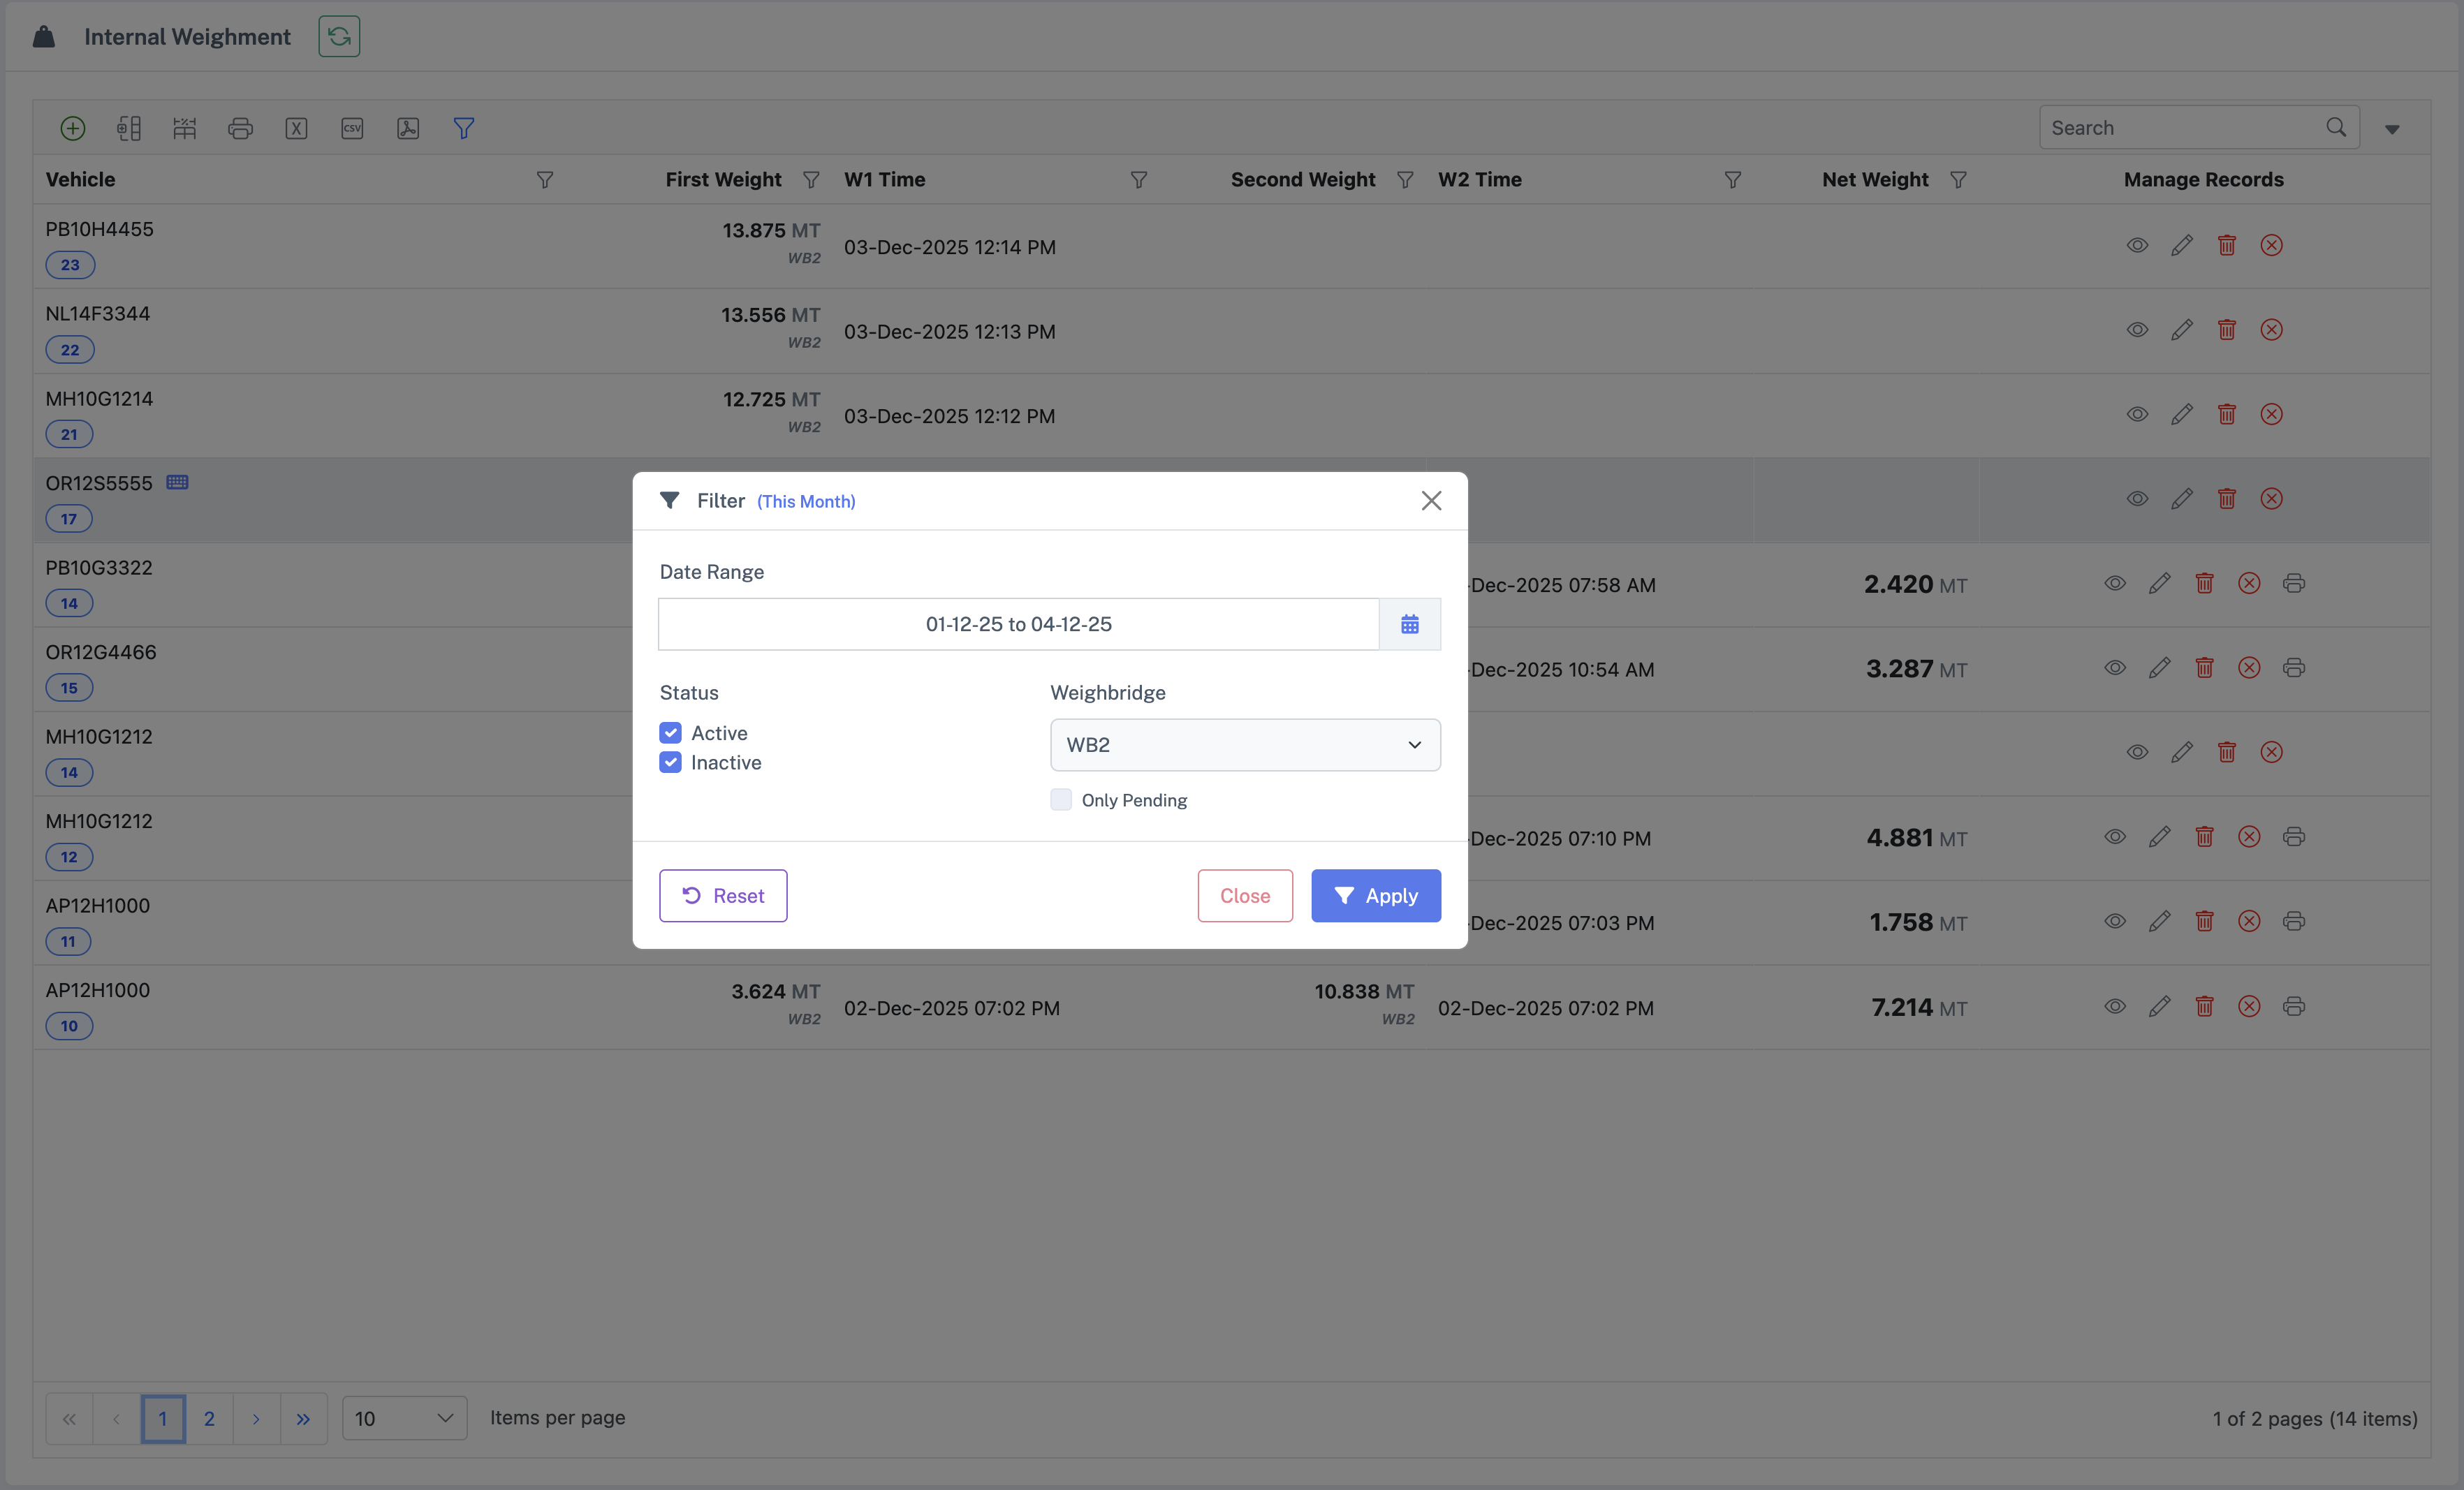This screenshot has width=2464, height=1490.
Task: Open the items per page dropdown
Action: pyautogui.click(x=404, y=1418)
